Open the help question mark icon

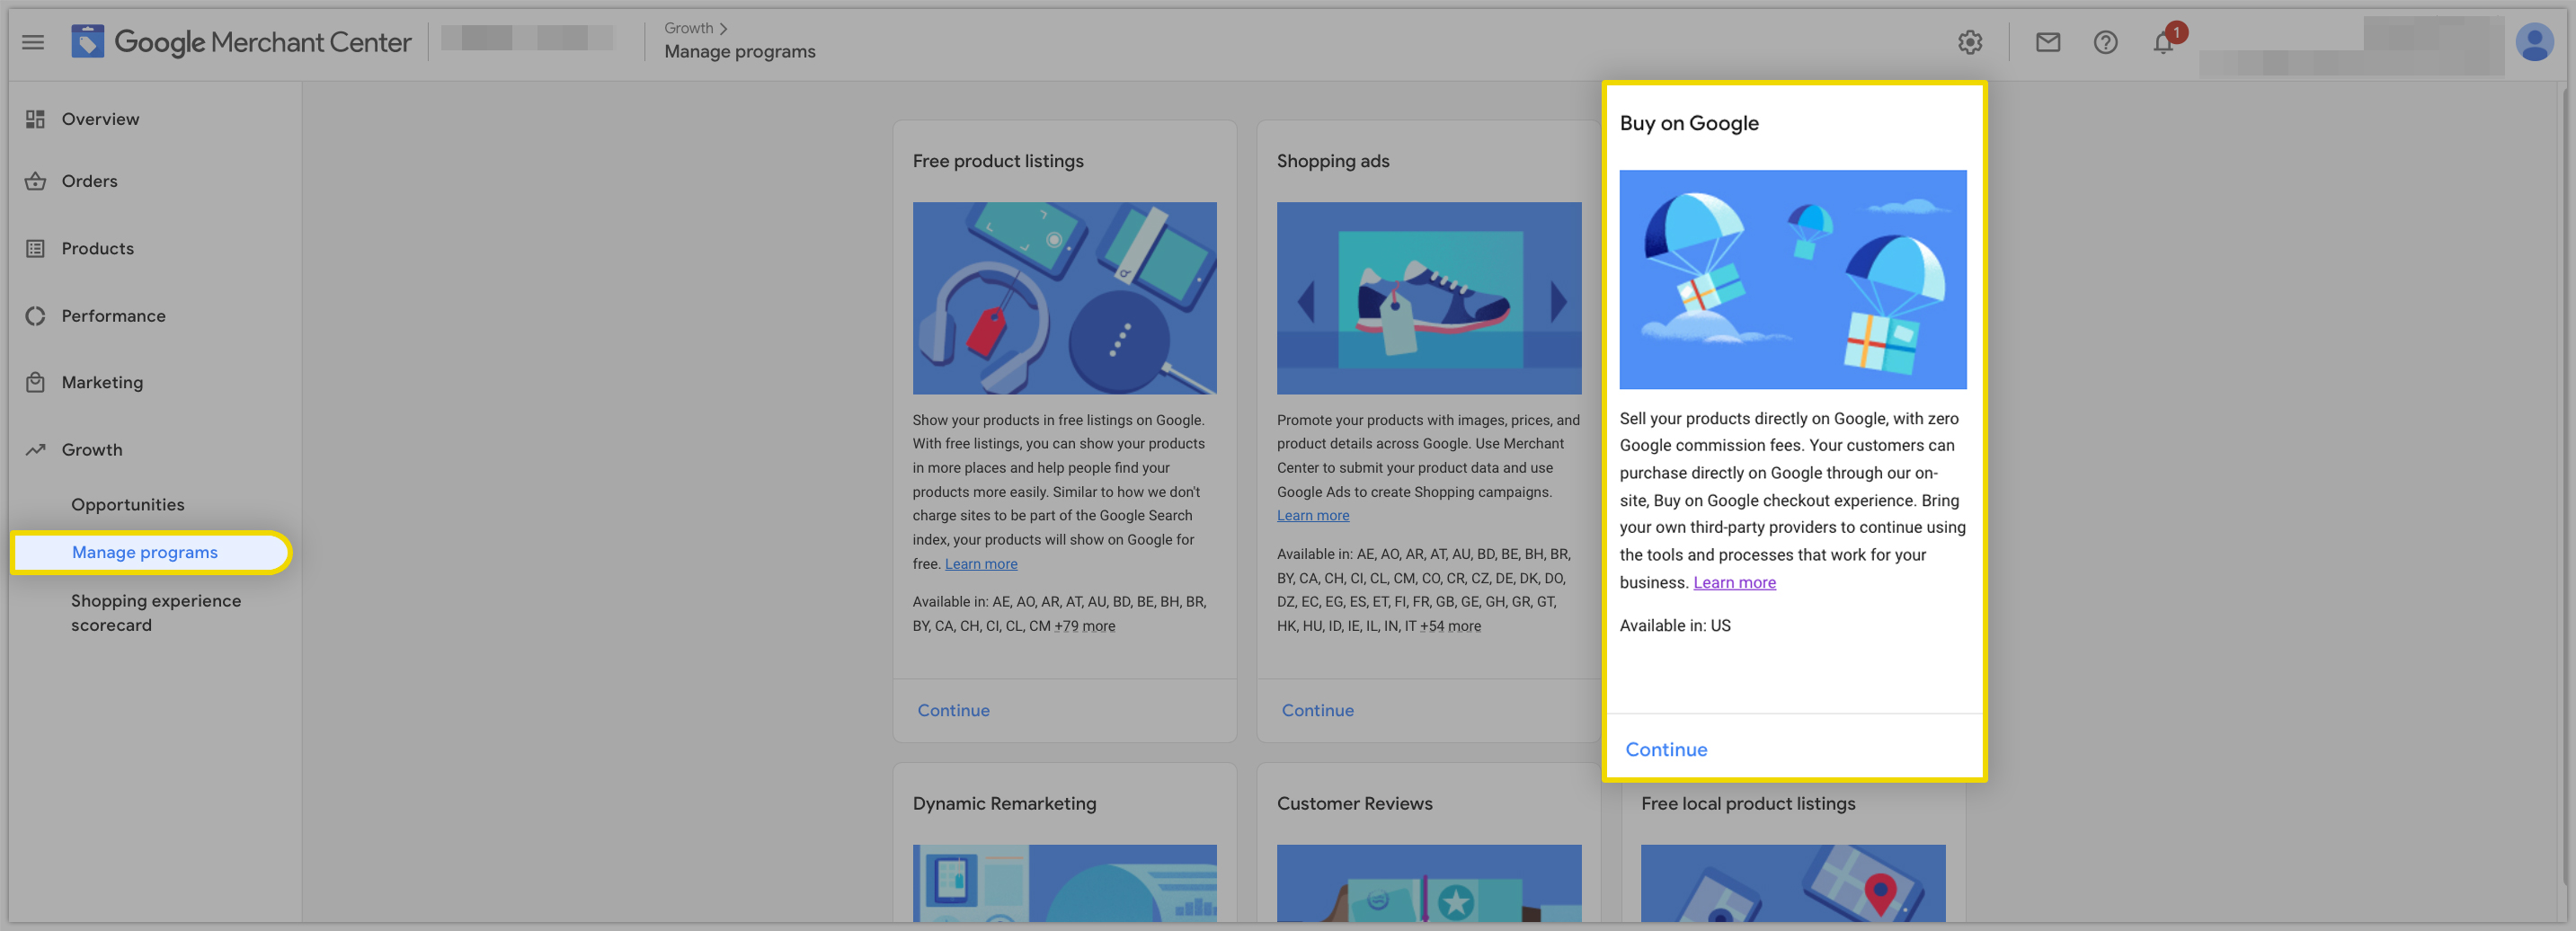[2106, 42]
